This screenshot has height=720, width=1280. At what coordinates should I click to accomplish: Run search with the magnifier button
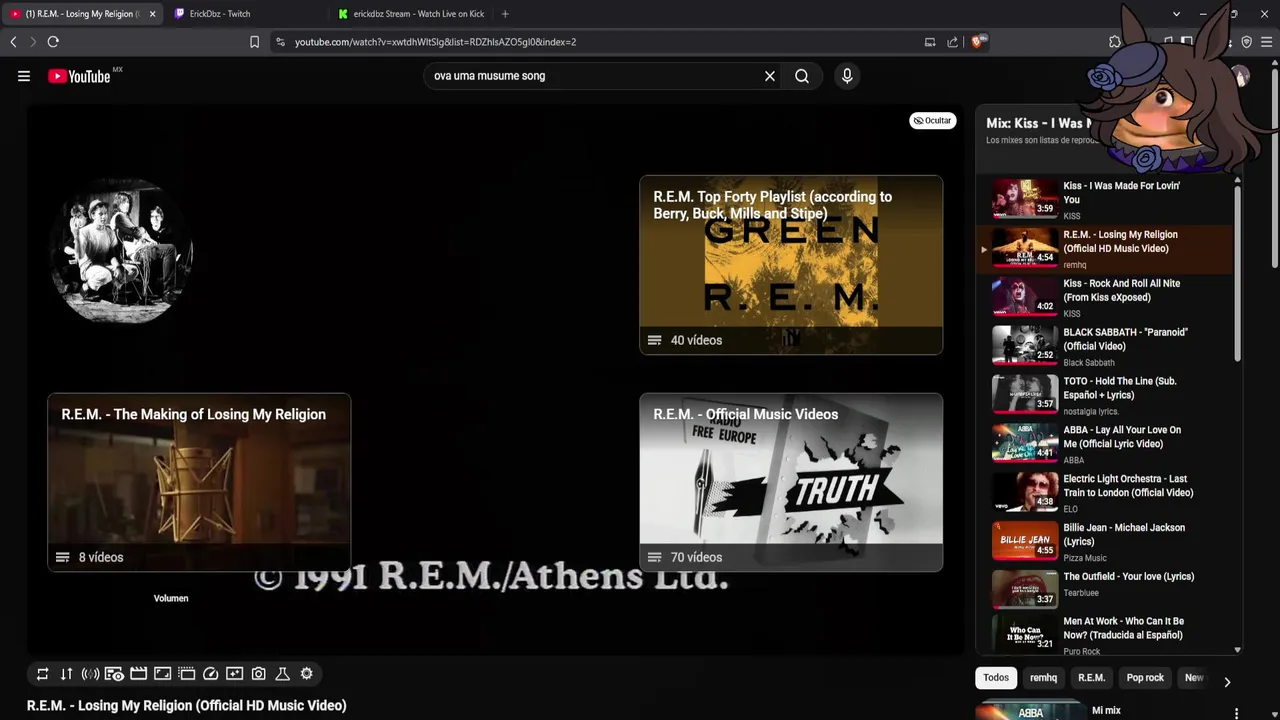[x=802, y=76]
